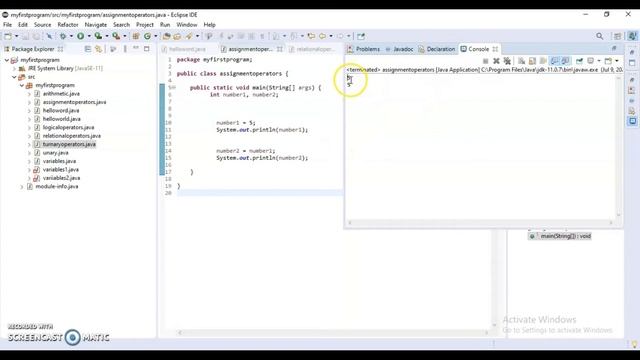Click the Open Task toolbar icon
640x360 pixels.
(x=177, y=36)
